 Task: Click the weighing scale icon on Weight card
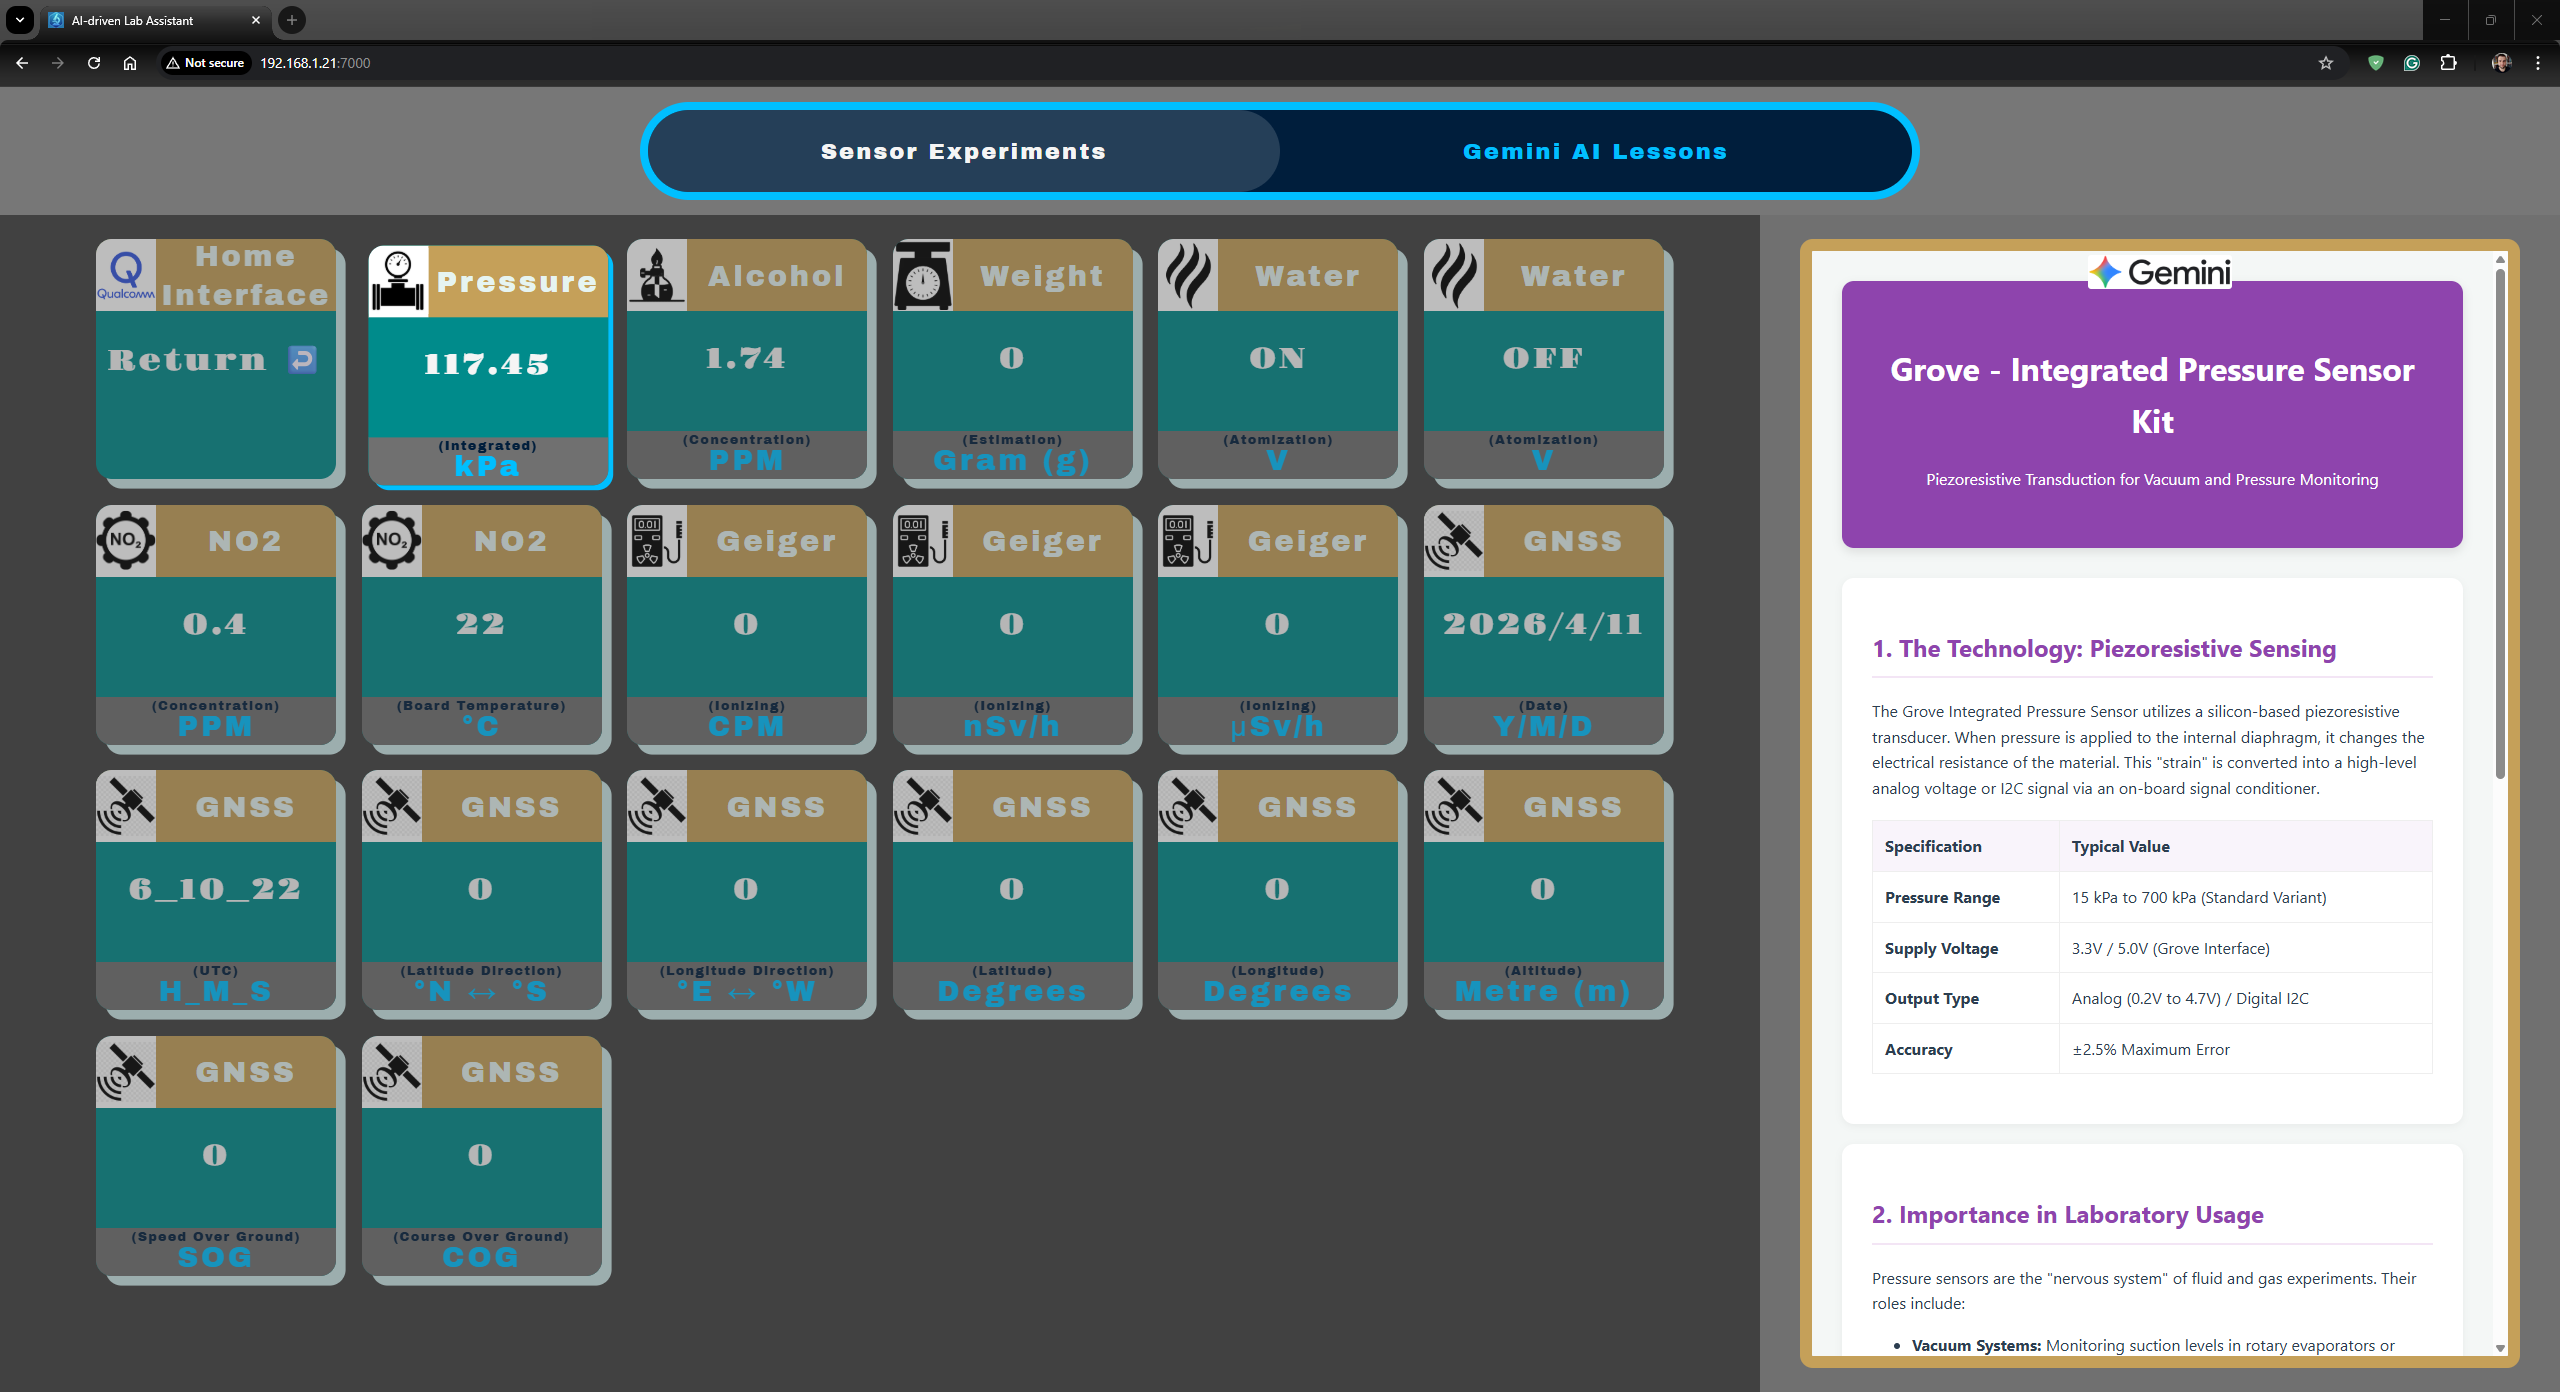(x=923, y=275)
